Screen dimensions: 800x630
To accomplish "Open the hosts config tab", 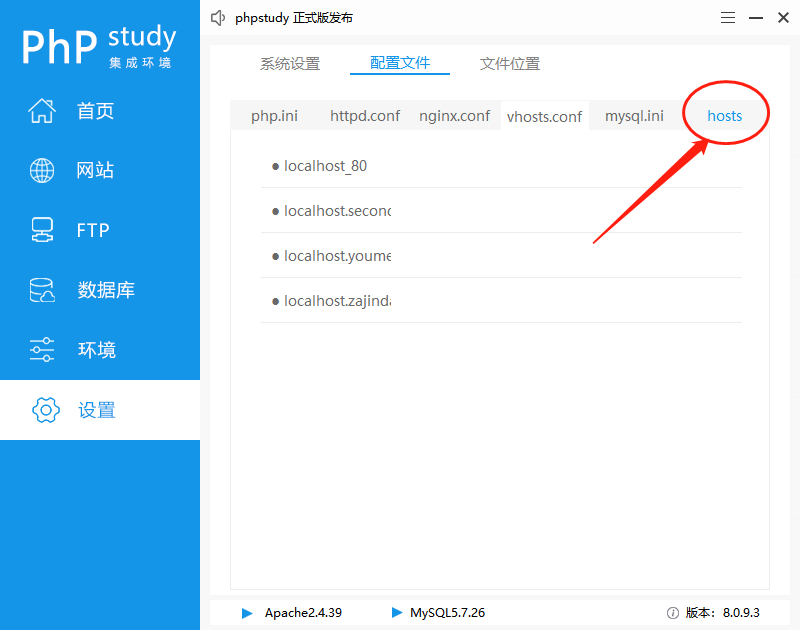I will [x=725, y=116].
